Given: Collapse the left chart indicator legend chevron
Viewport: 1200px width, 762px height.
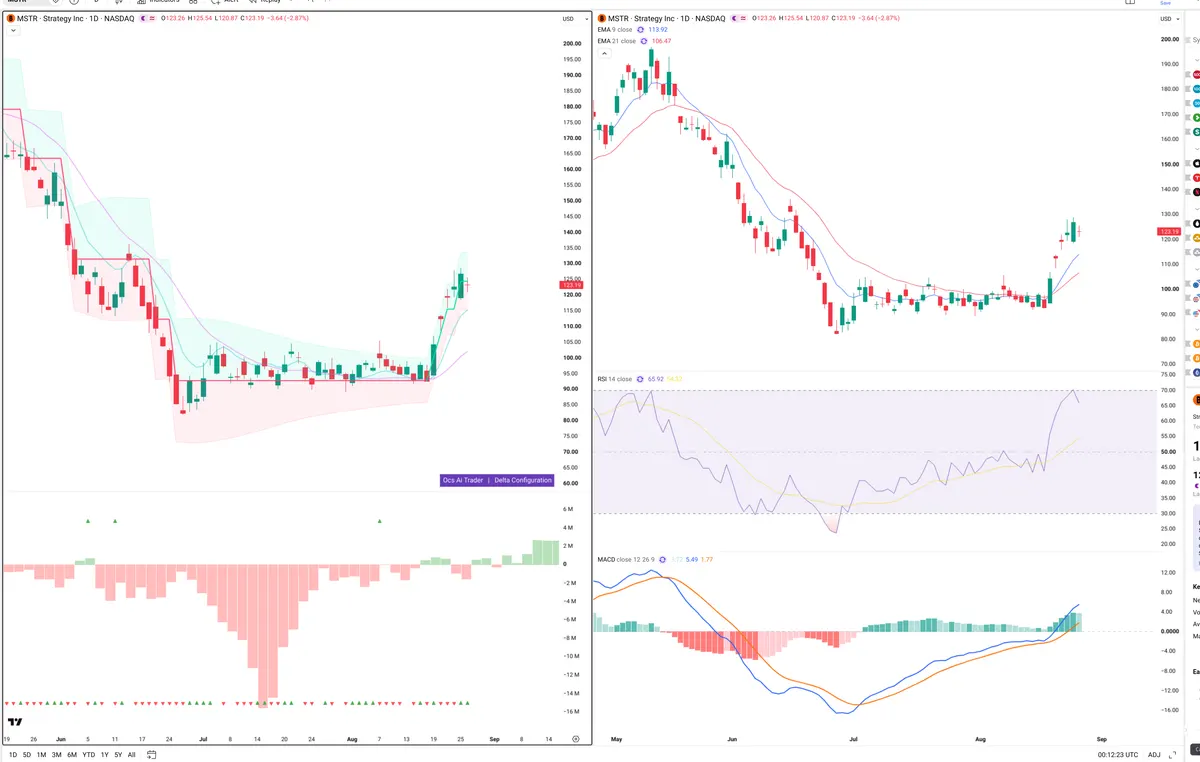Looking at the screenshot, I should pos(12,31).
